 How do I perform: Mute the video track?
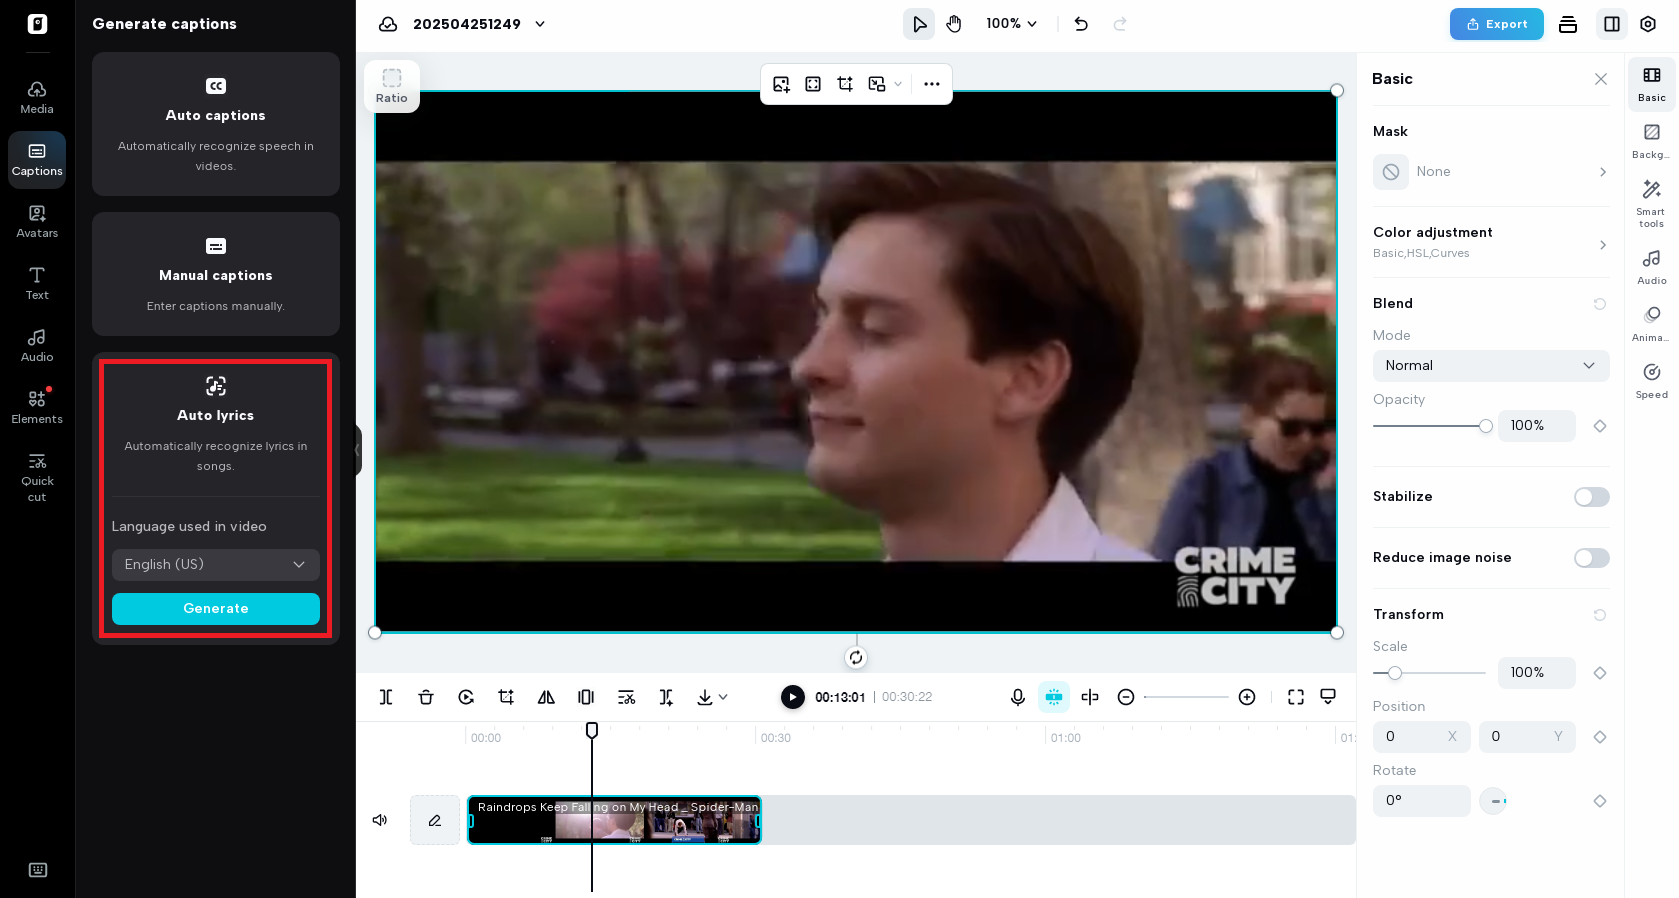380,820
